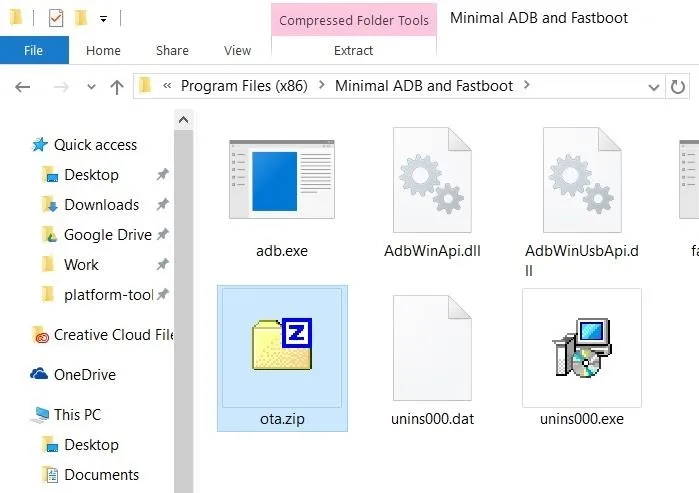This screenshot has height=493, width=699.
Task: Open Downloads in navigation pane
Action: [x=101, y=205]
